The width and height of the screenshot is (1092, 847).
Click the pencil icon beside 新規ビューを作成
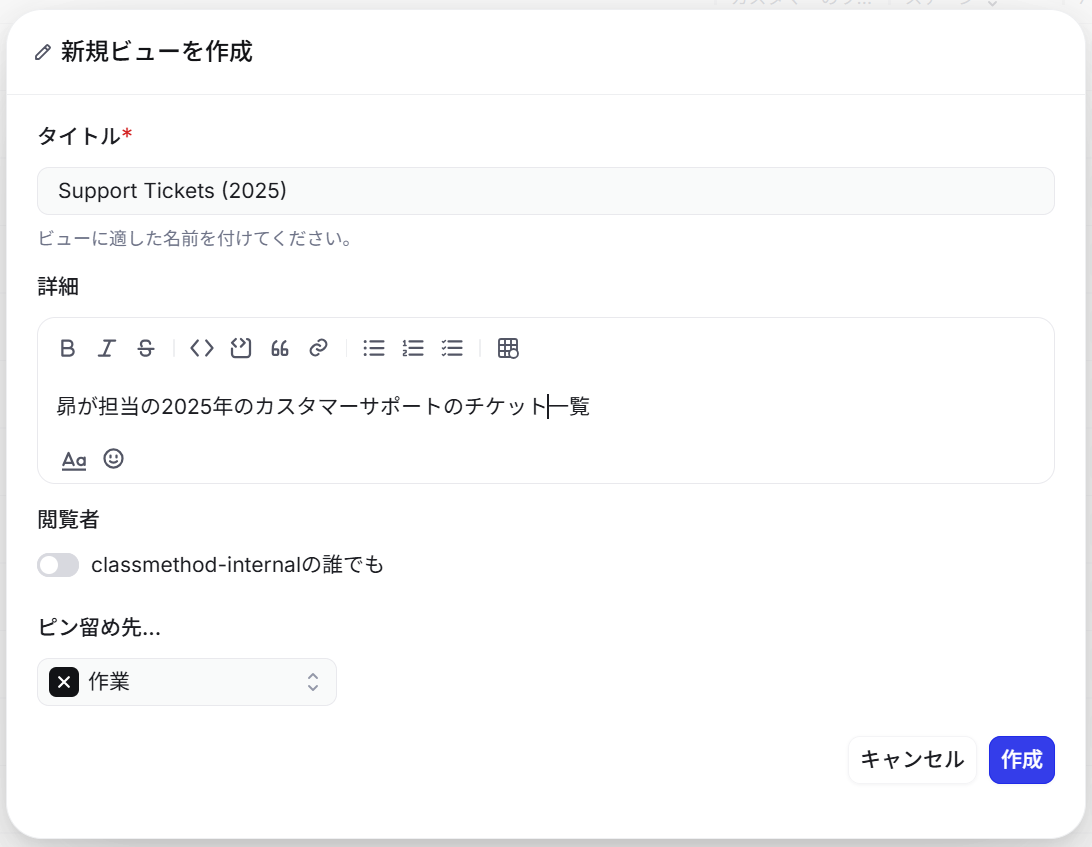[41, 52]
